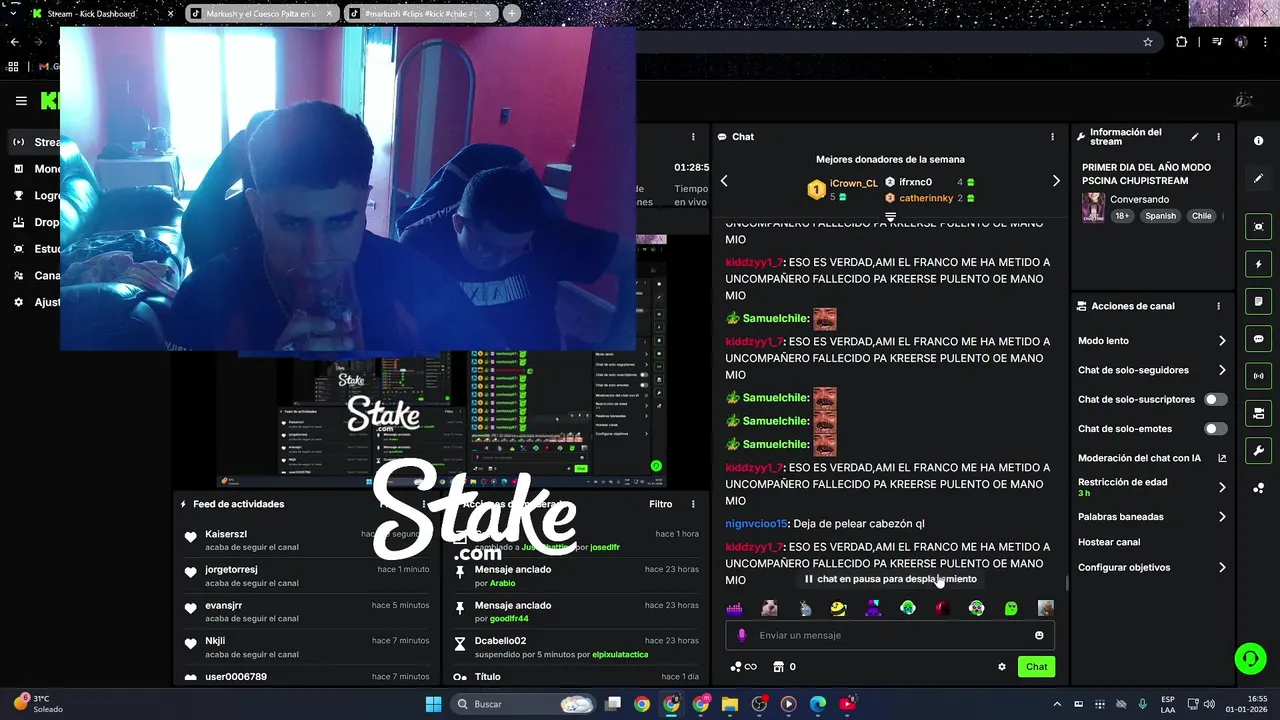Click the pencil icon in right toolbar
1280x720 pixels.
click(x=1258, y=178)
